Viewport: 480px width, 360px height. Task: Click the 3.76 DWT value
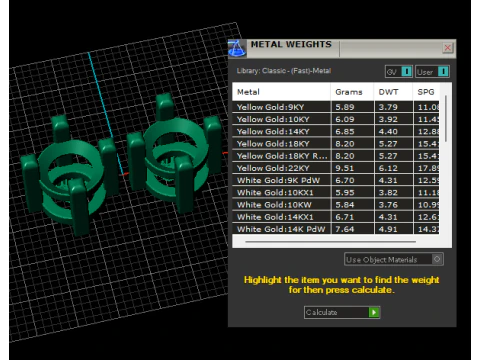tap(388, 205)
